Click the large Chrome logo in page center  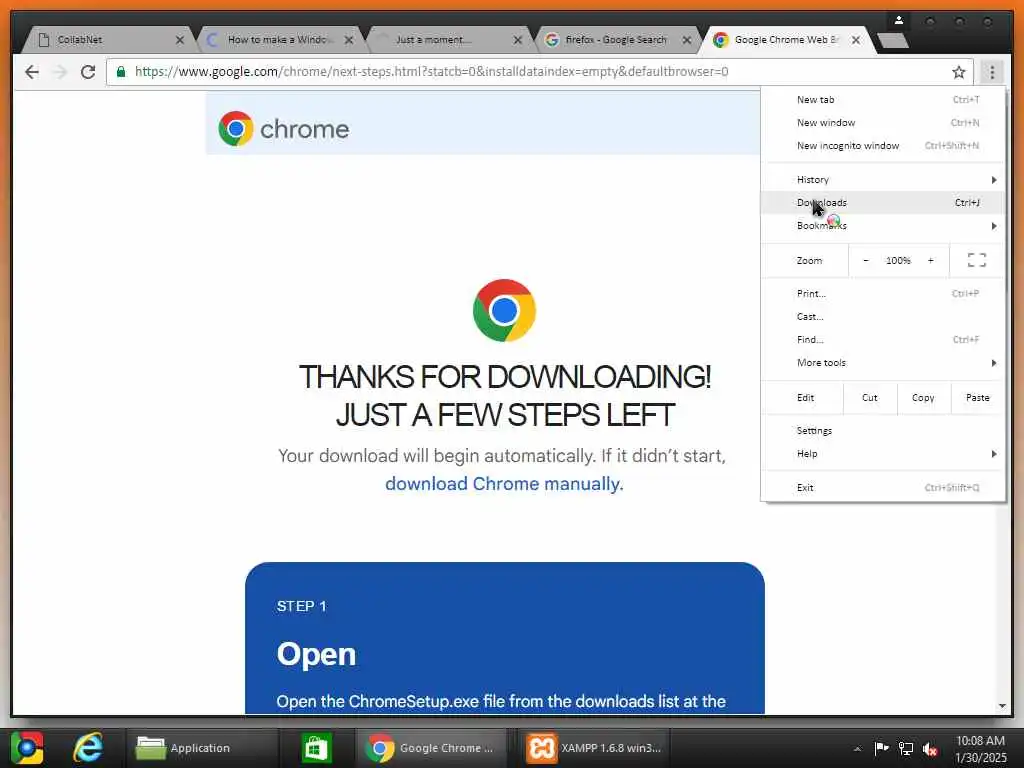(504, 310)
